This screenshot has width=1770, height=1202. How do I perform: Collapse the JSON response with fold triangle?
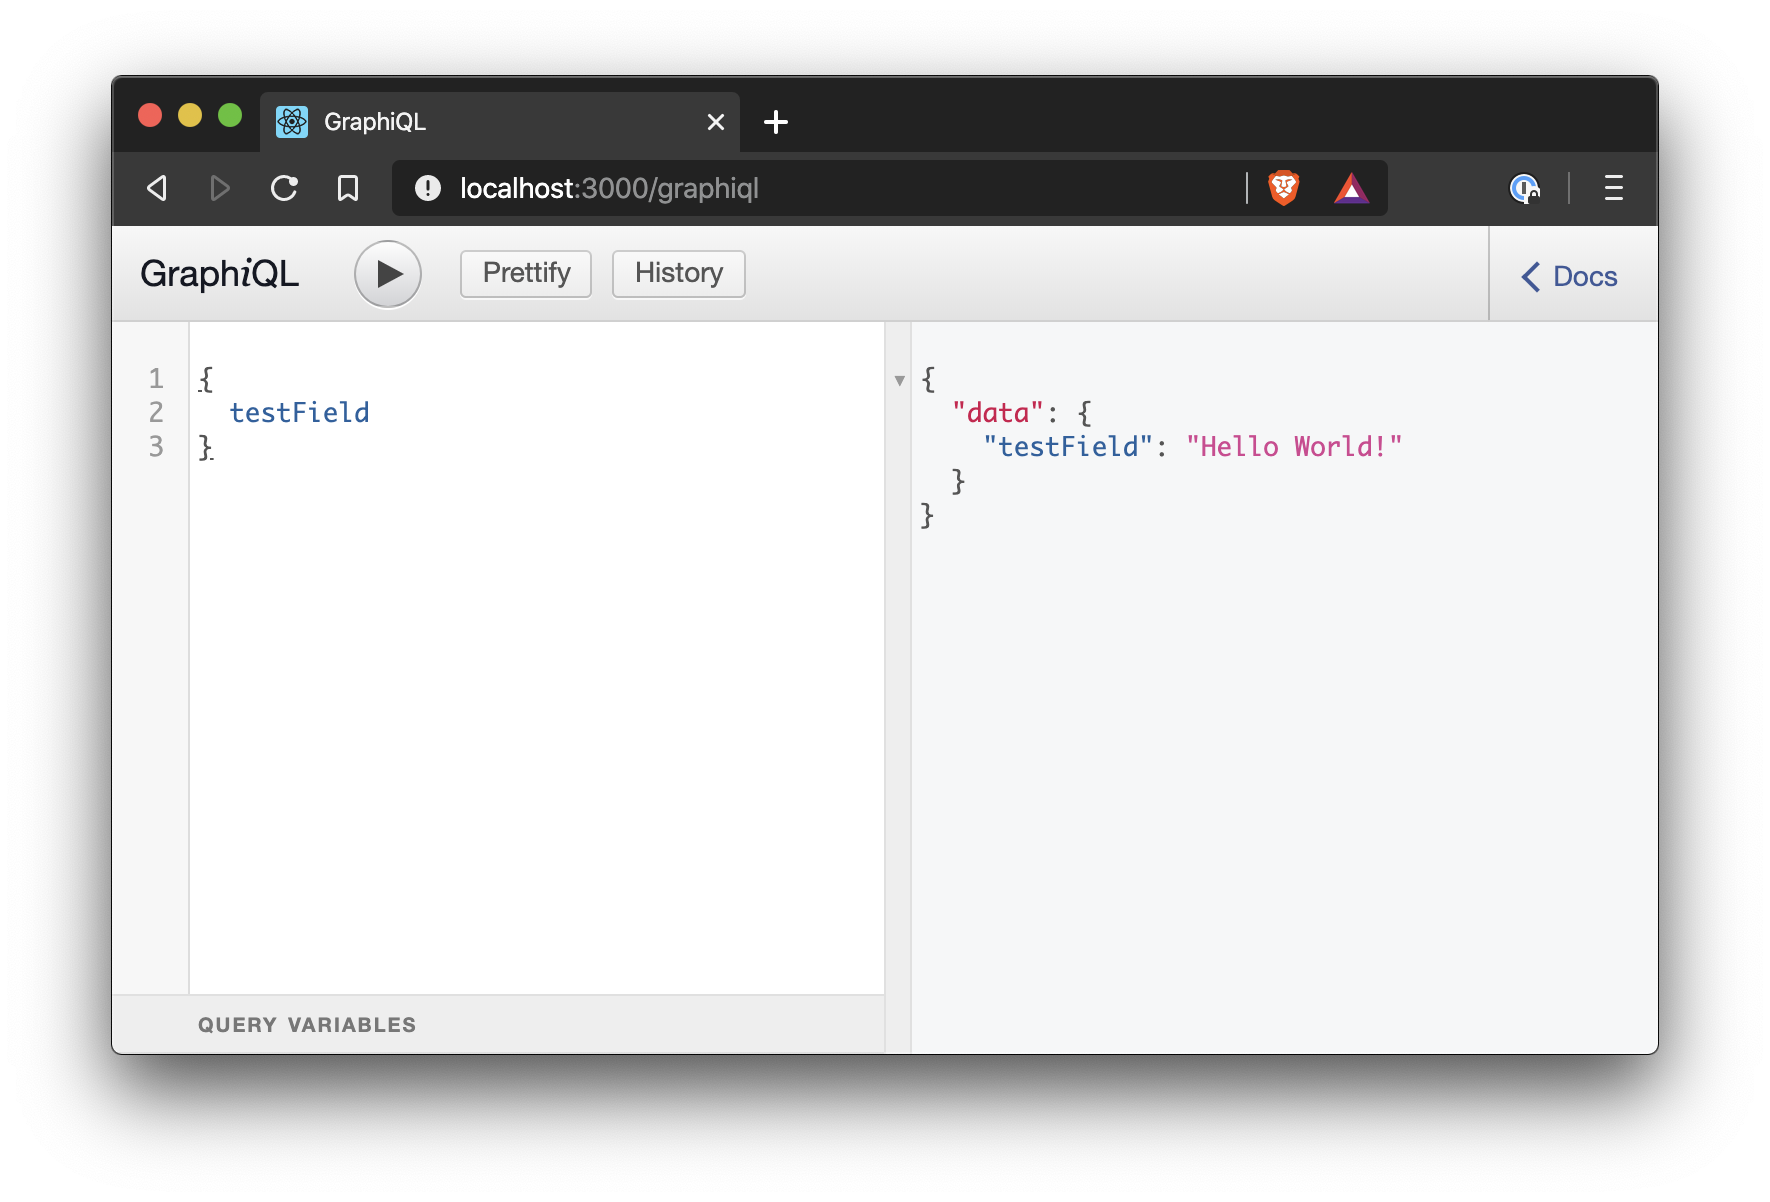pos(900,381)
